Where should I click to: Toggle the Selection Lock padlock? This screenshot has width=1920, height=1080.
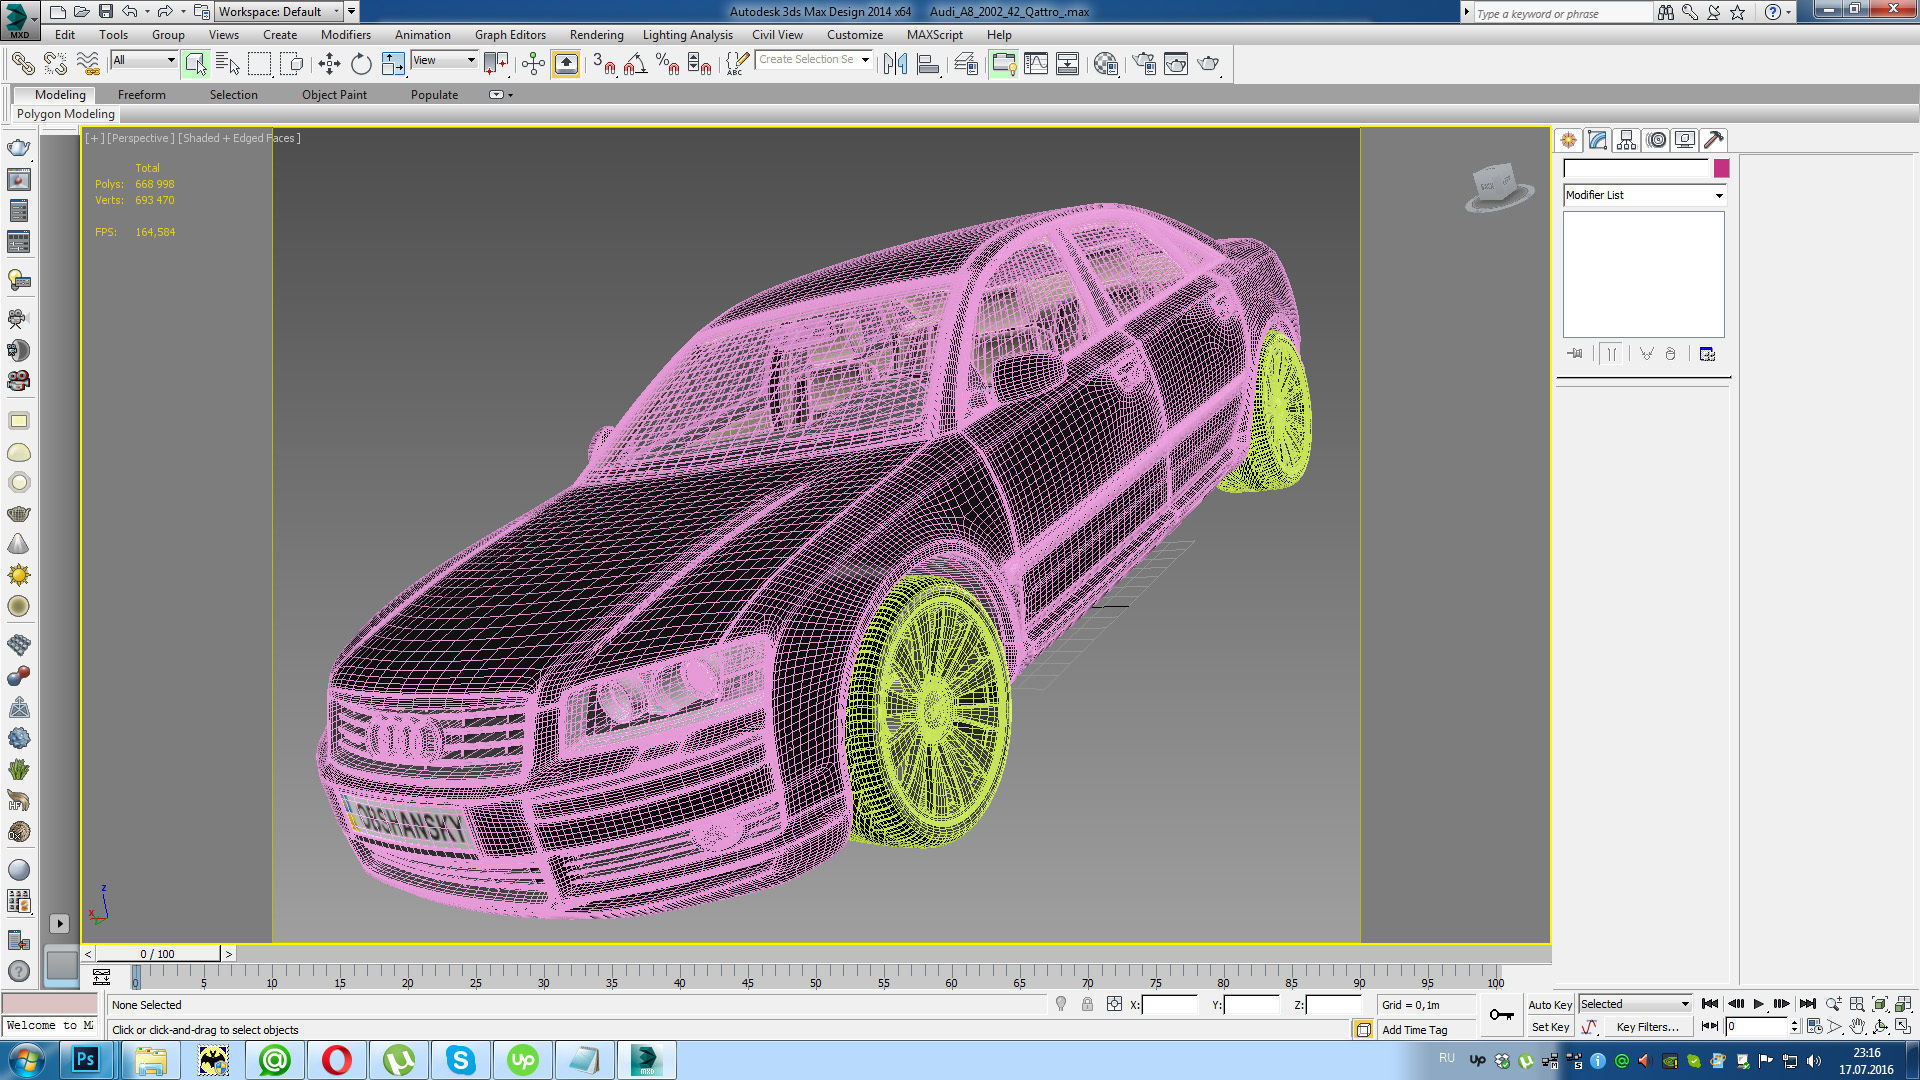coord(1087,1004)
